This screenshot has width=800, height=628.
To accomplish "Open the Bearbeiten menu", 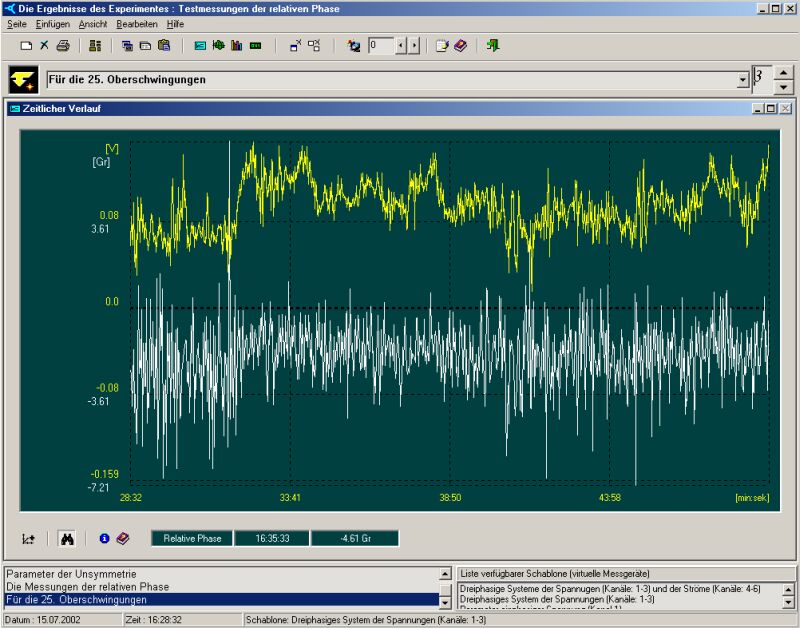I will click(137, 23).
